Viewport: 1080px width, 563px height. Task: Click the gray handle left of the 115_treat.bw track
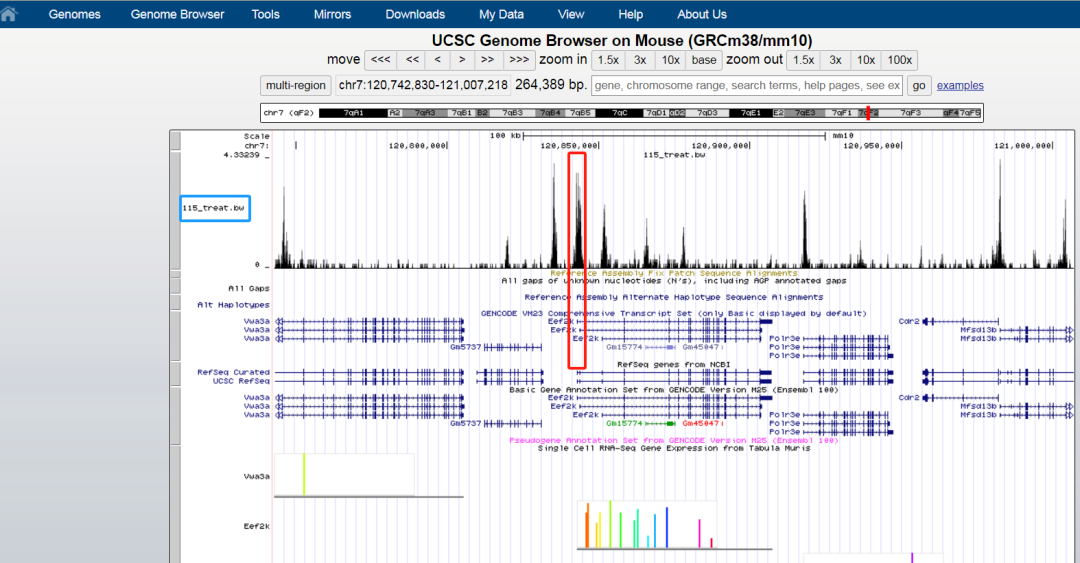(x=176, y=210)
